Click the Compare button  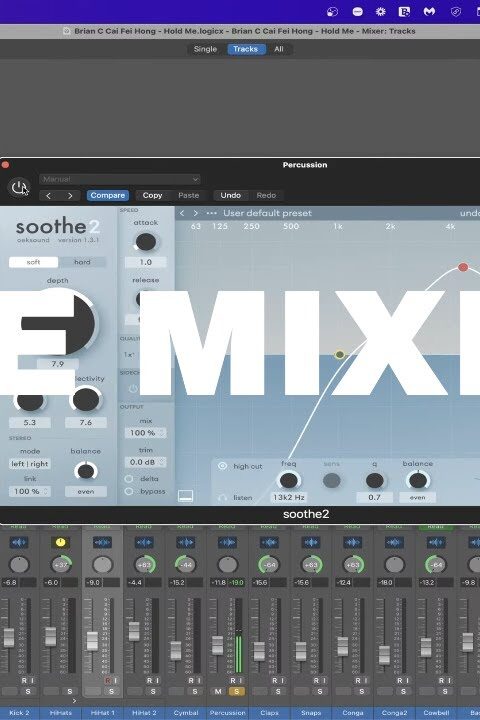pos(107,196)
